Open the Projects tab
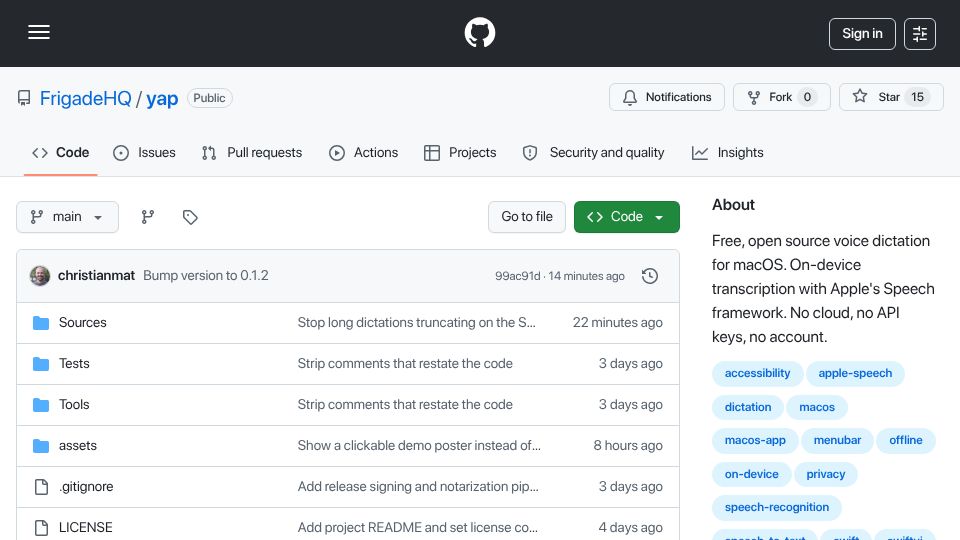The width and height of the screenshot is (960, 540). pyautogui.click(x=460, y=153)
